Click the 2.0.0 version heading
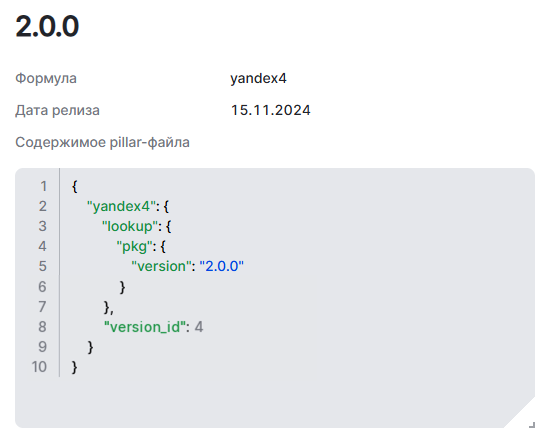Screen dimensions: 560x438 pos(47,26)
